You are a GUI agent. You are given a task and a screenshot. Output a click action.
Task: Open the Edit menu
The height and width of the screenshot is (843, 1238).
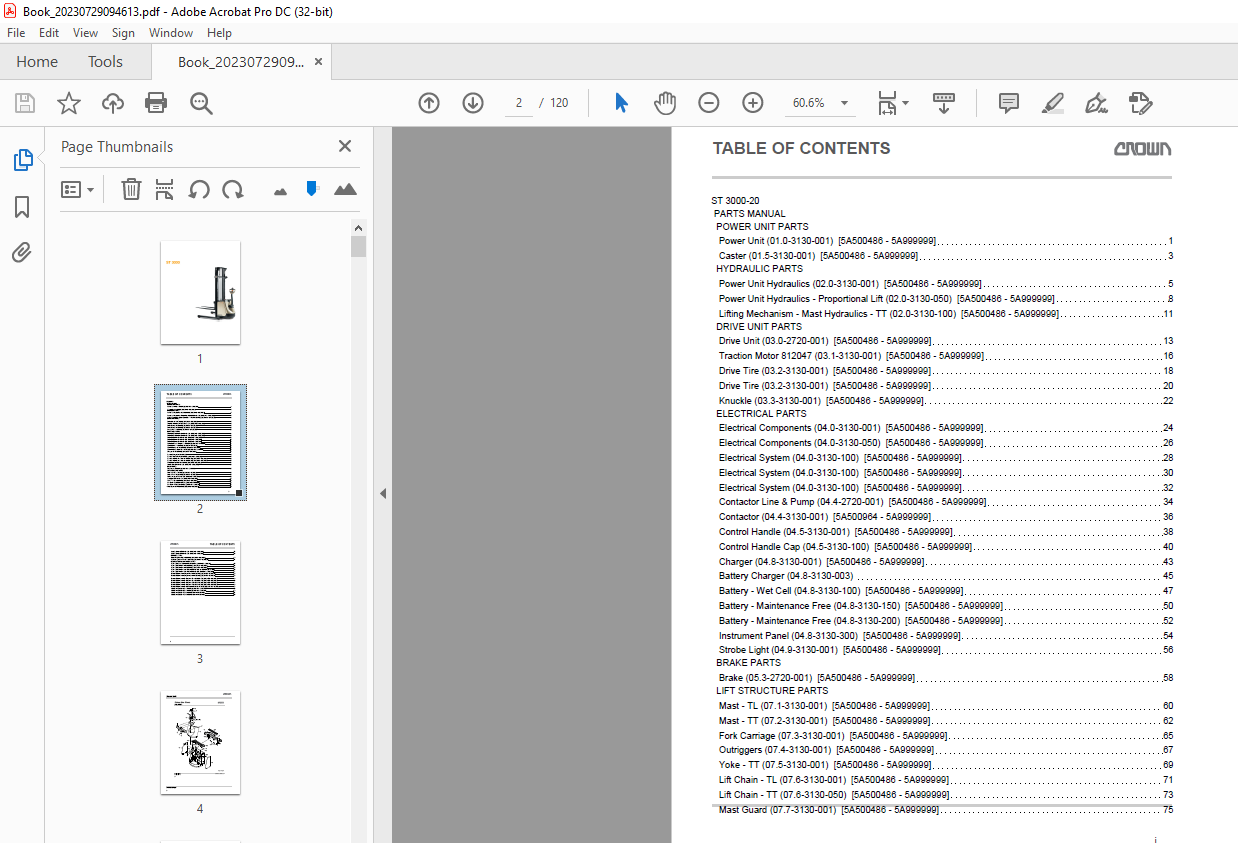[49, 33]
